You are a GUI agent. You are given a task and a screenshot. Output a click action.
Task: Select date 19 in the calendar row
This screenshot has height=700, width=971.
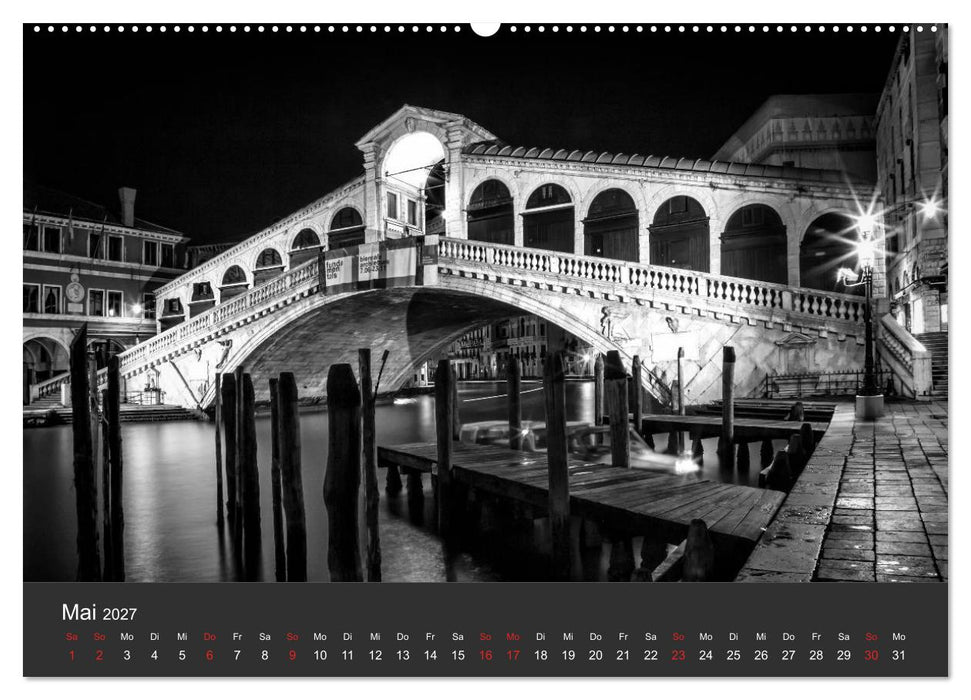(568, 655)
